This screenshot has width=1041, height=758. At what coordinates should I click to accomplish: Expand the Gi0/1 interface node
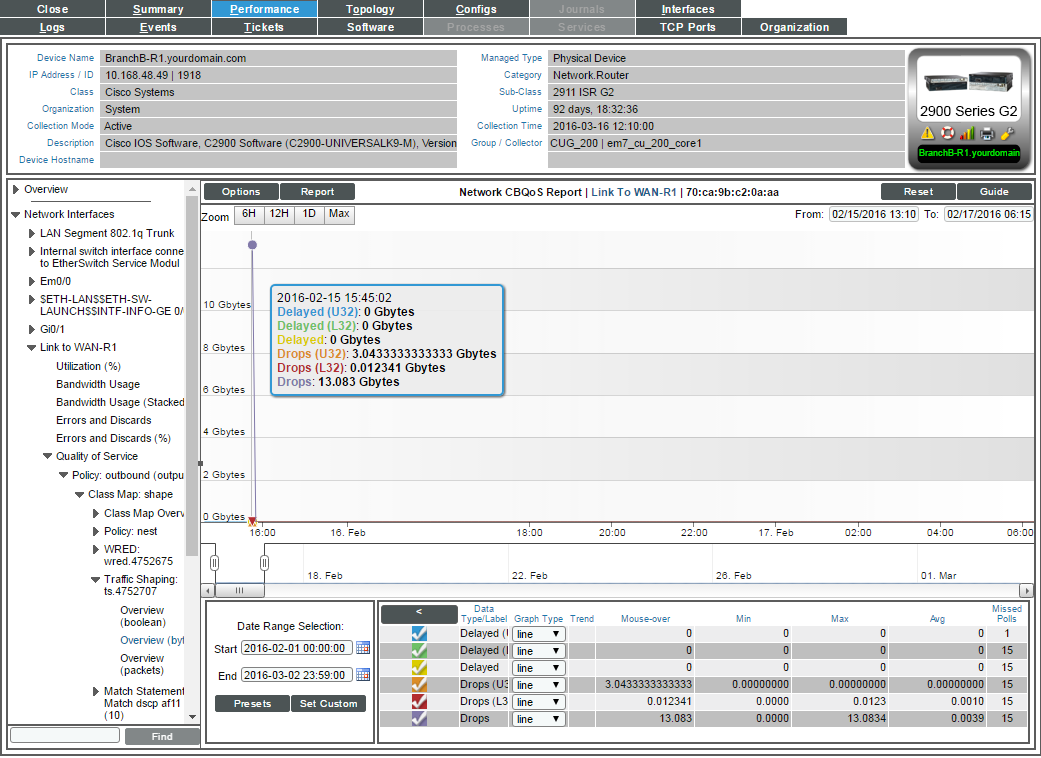[31, 329]
